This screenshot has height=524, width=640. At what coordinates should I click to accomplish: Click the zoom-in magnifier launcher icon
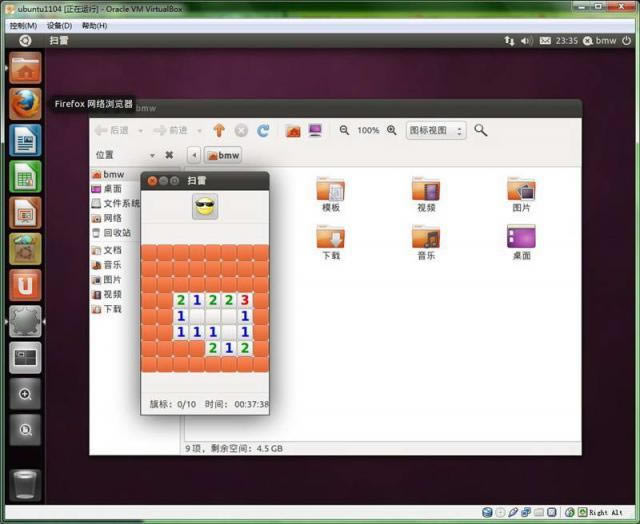point(25,394)
